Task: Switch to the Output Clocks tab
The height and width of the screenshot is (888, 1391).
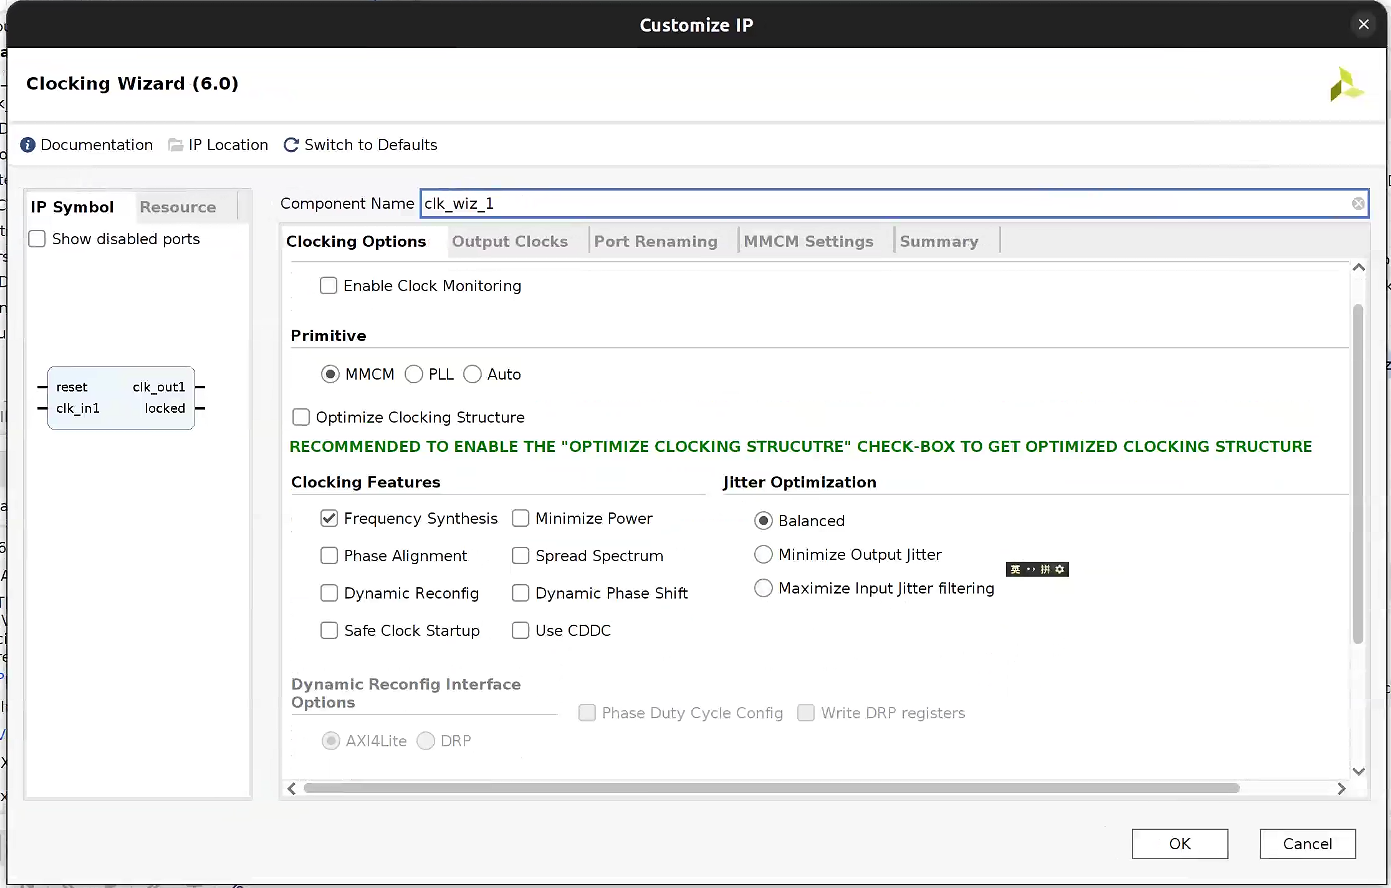Action: point(509,241)
